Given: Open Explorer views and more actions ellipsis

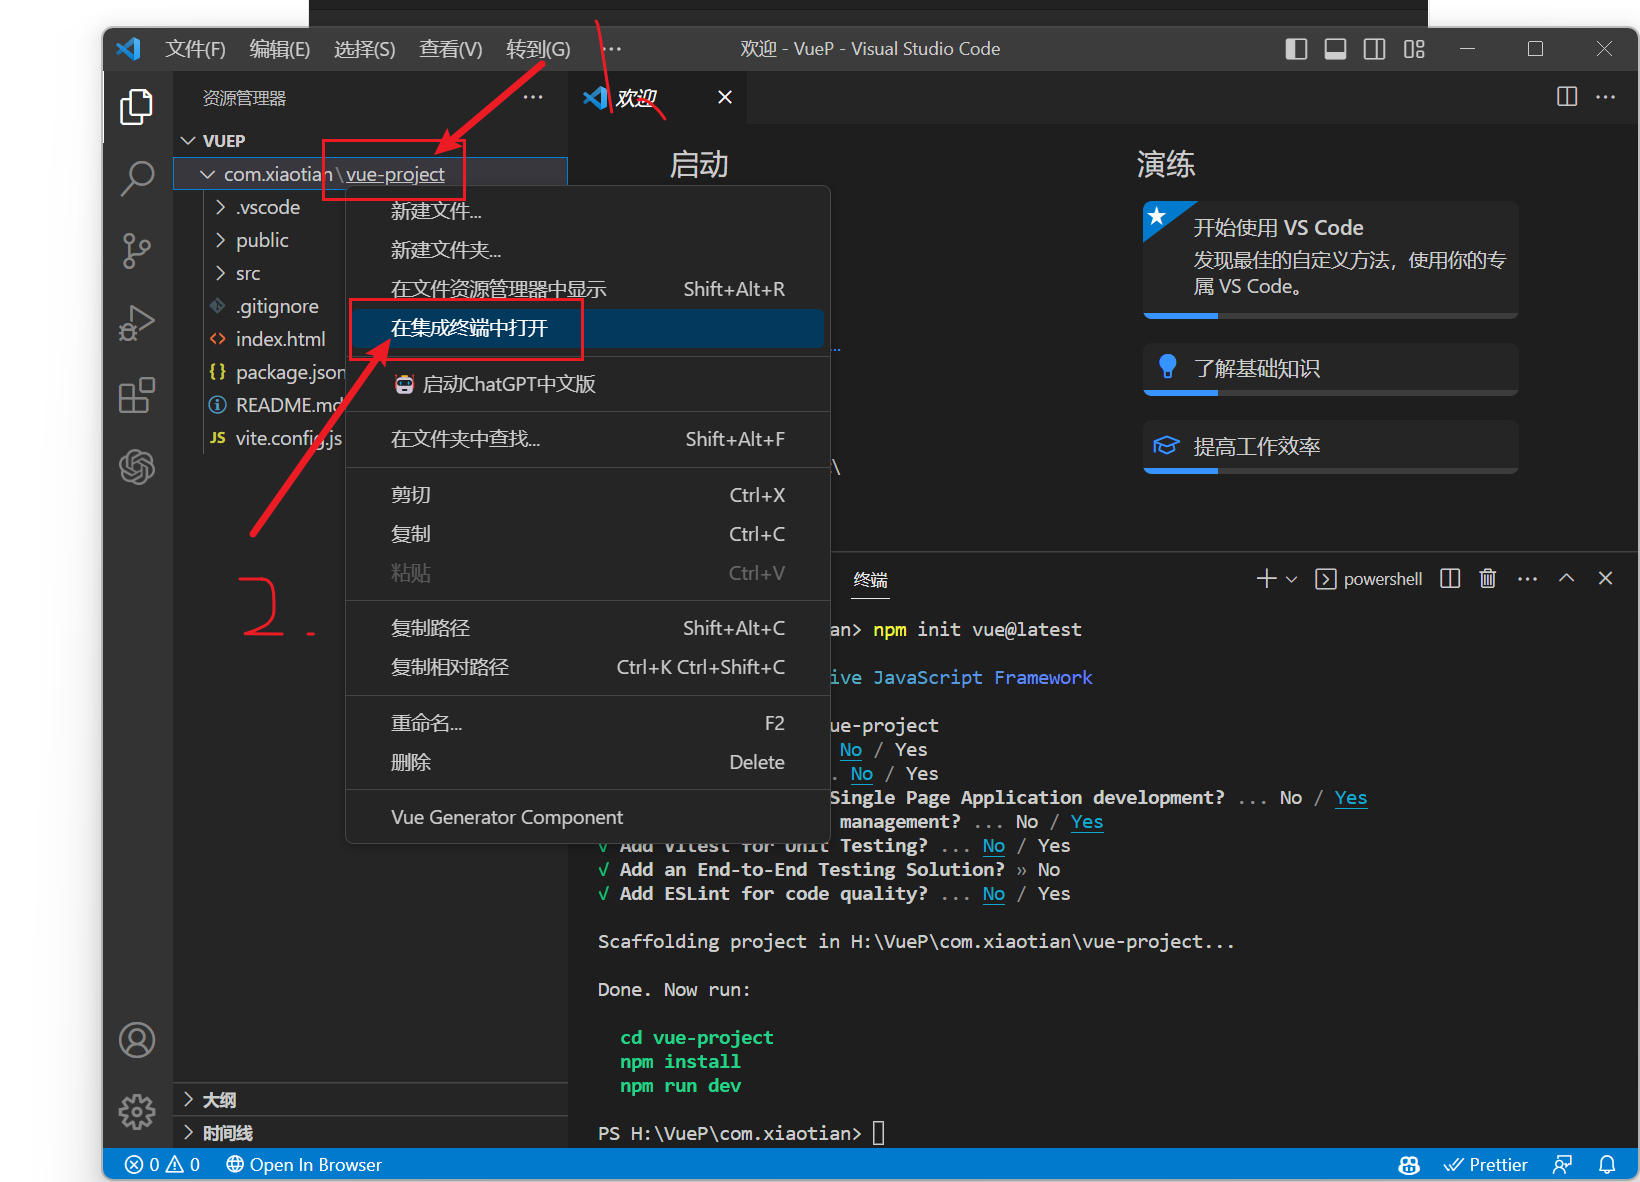Looking at the screenshot, I should tap(533, 97).
